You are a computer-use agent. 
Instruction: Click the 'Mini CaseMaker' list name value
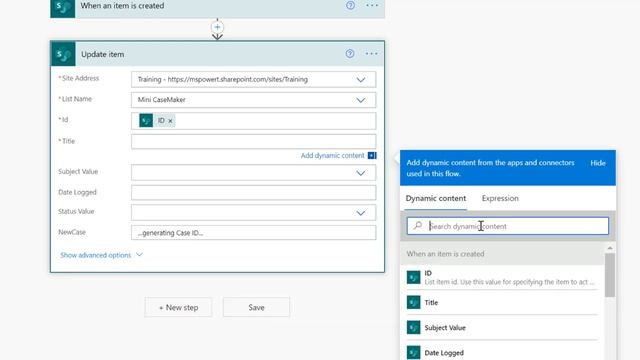click(x=162, y=100)
